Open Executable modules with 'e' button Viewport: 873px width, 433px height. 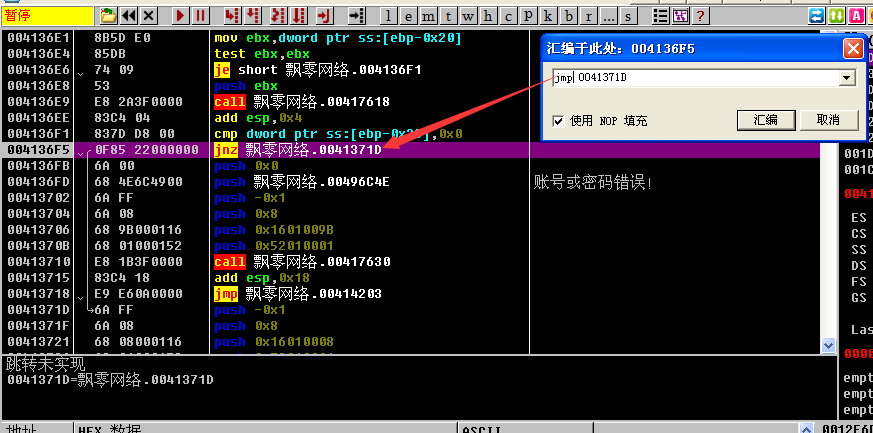coord(409,16)
